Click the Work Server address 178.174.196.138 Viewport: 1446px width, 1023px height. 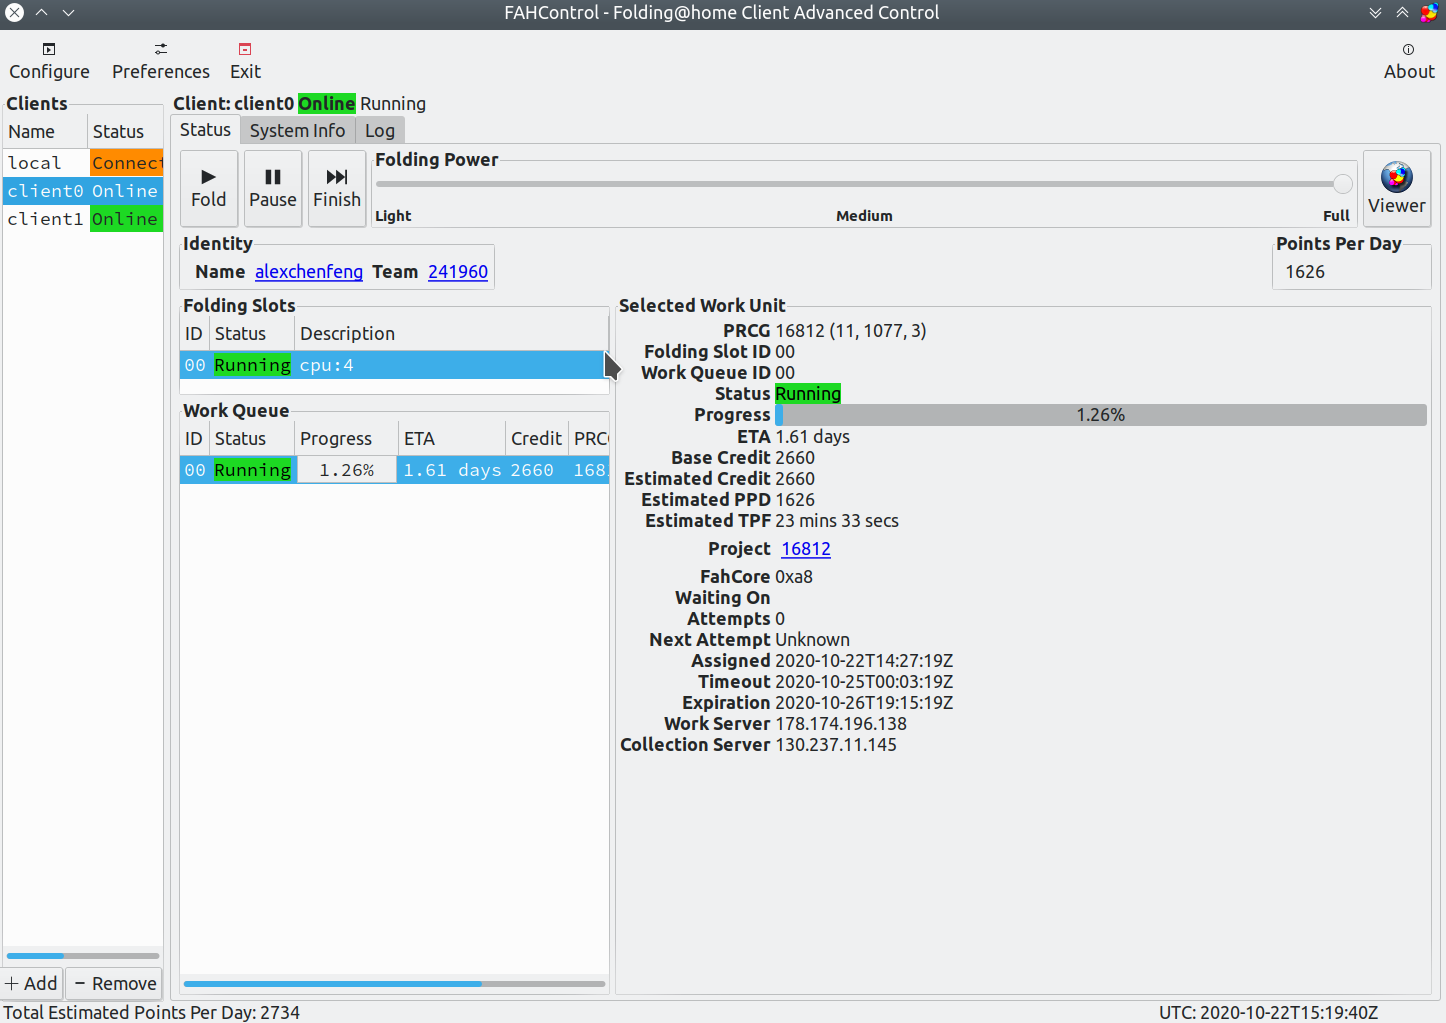(x=841, y=724)
